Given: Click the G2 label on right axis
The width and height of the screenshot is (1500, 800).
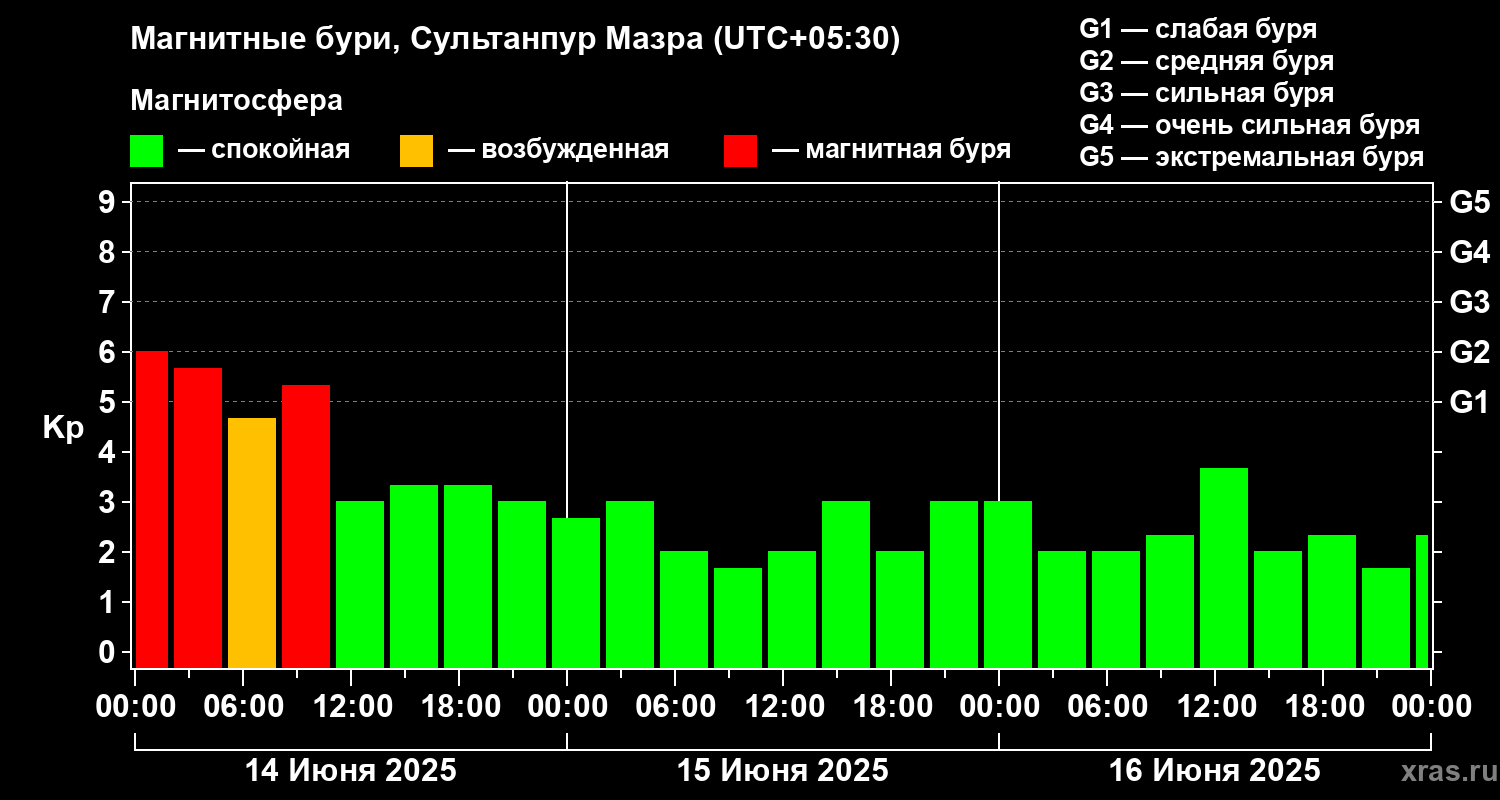Looking at the screenshot, I should [1469, 353].
